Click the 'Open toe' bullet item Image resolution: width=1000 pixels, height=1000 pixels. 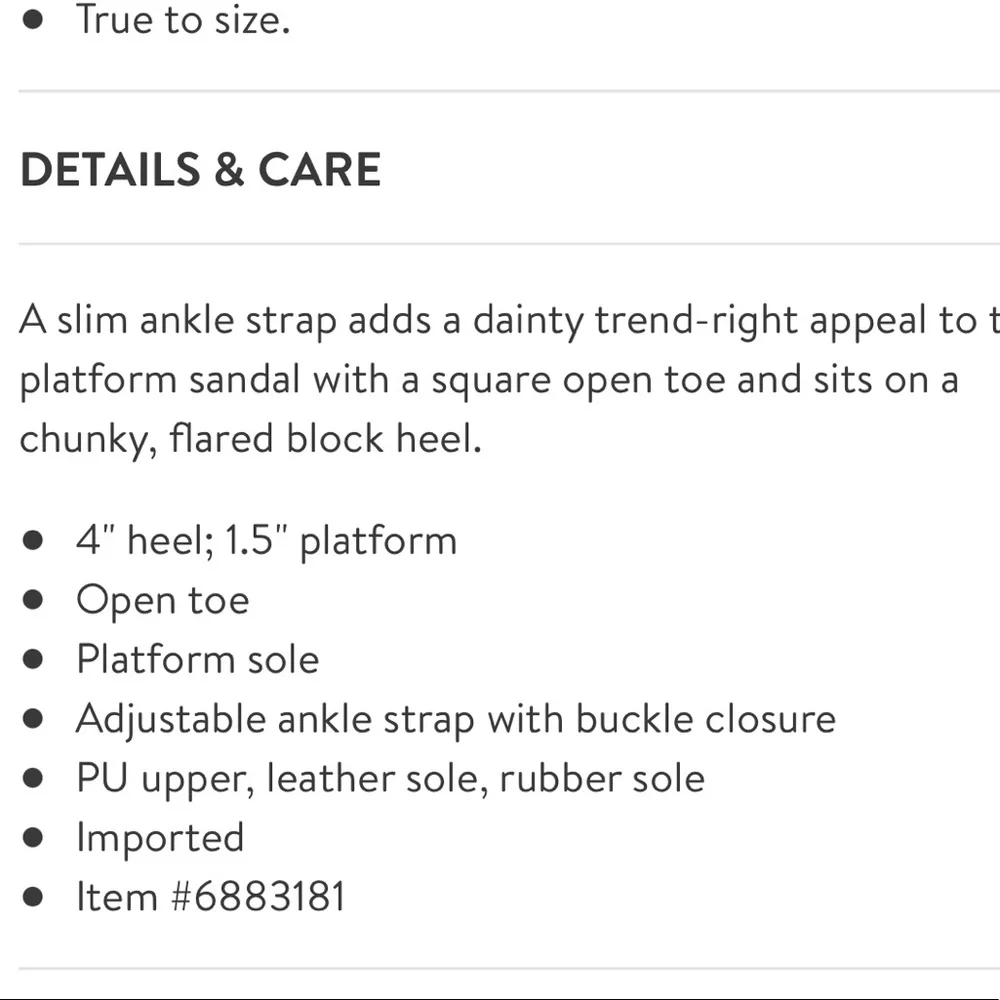click(163, 601)
